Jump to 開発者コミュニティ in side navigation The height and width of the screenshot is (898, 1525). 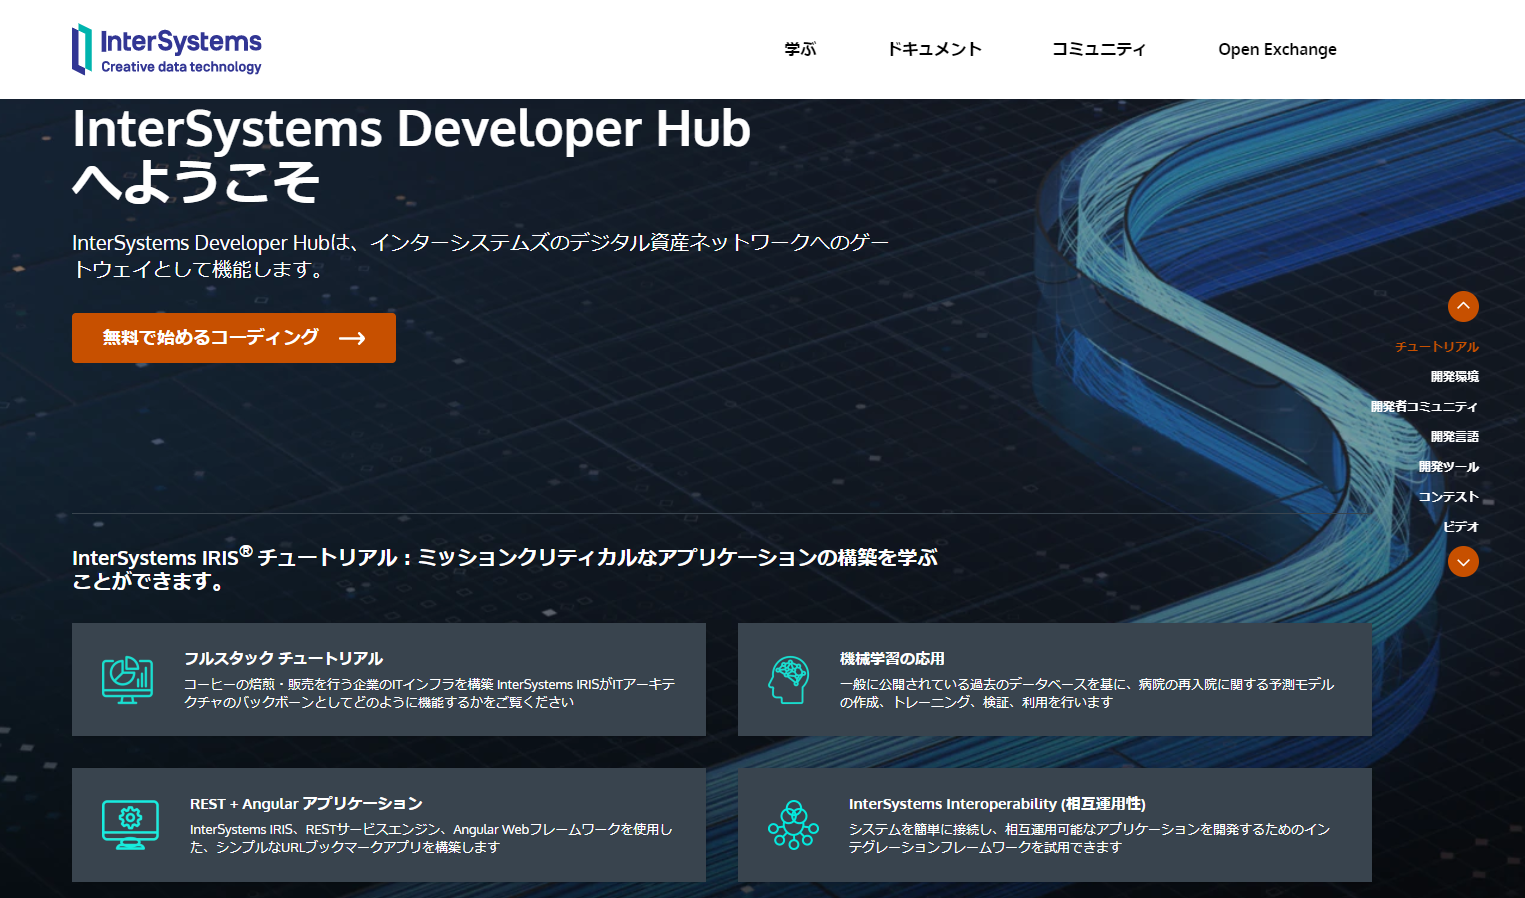[1424, 407]
